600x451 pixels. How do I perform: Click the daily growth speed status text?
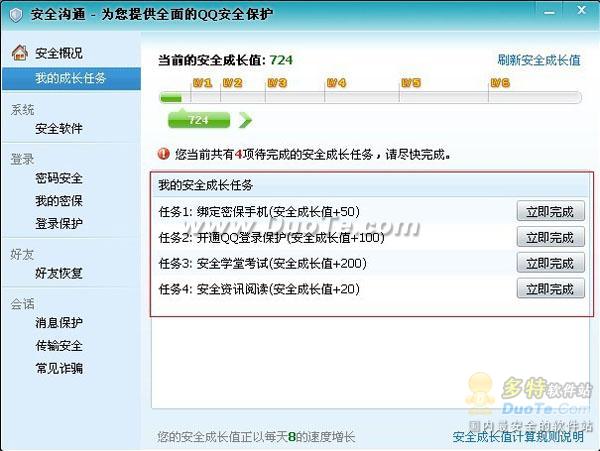coord(256,436)
